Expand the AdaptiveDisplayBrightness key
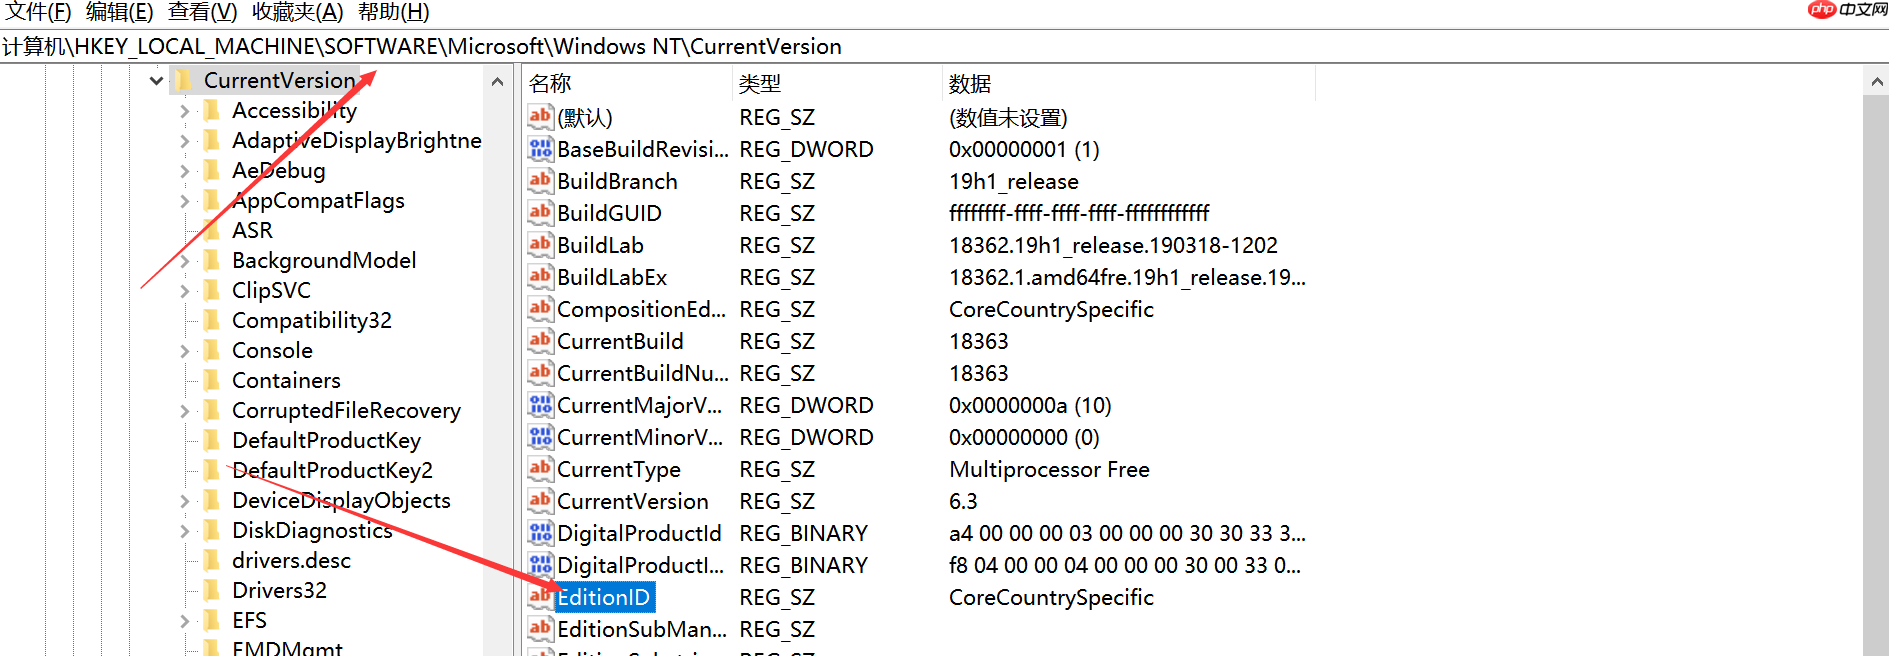The height and width of the screenshot is (656, 1889). [x=184, y=141]
